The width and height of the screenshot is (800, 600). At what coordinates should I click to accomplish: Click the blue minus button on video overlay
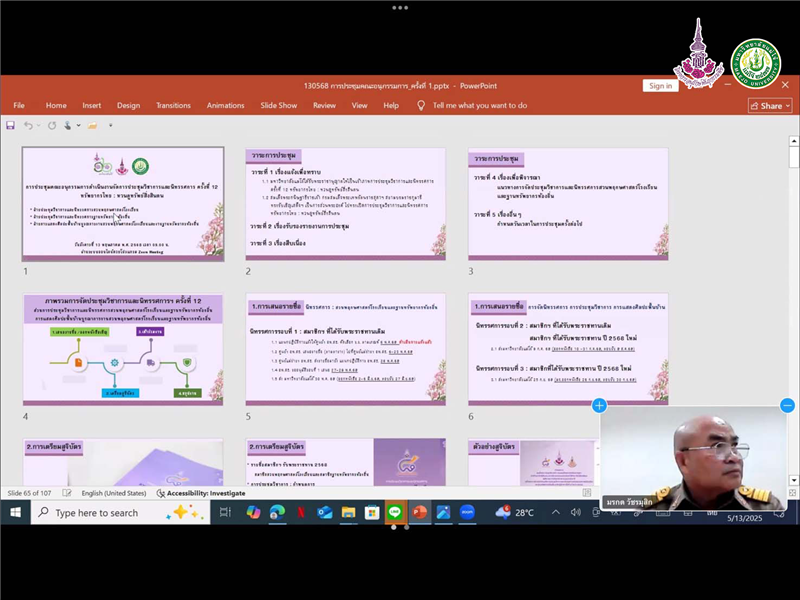787,406
